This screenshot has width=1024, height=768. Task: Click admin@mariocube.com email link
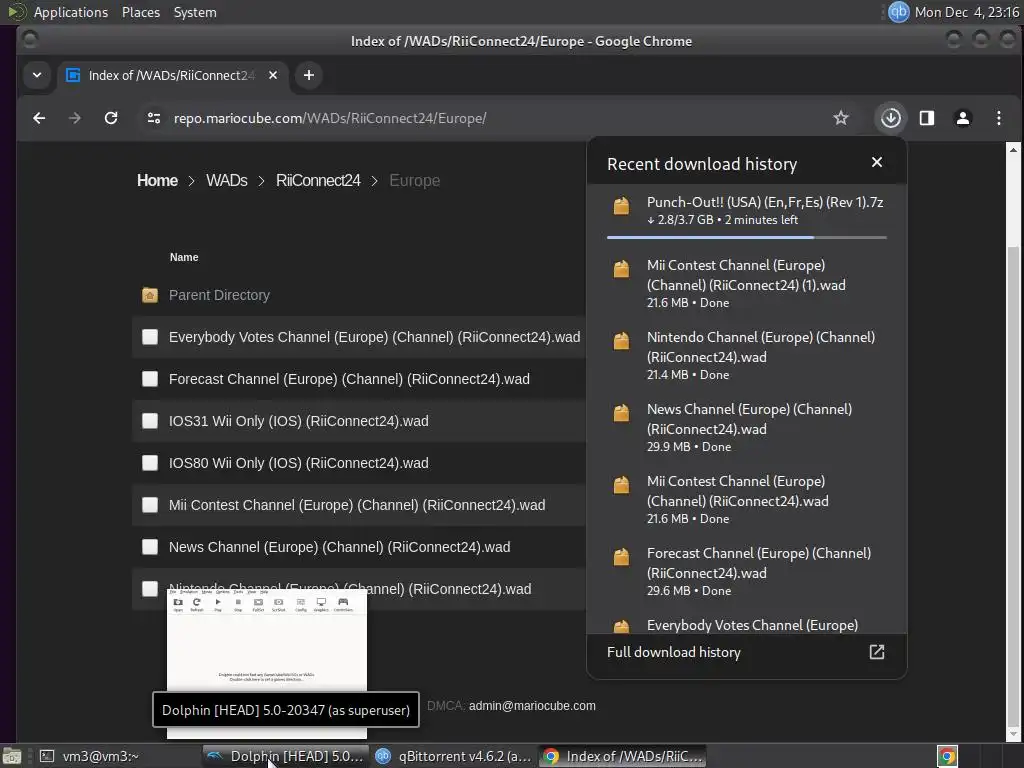pyautogui.click(x=532, y=706)
